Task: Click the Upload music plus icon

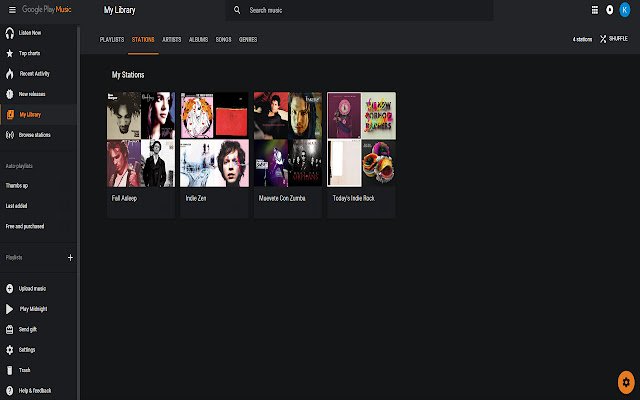Action: point(10,289)
